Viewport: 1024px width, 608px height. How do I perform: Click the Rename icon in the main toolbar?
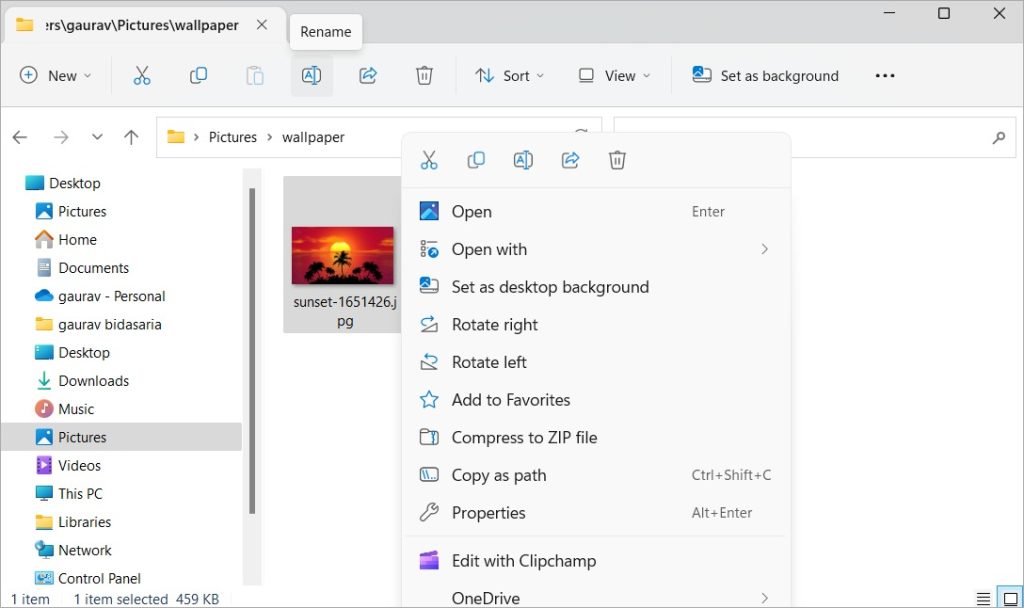point(311,76)
